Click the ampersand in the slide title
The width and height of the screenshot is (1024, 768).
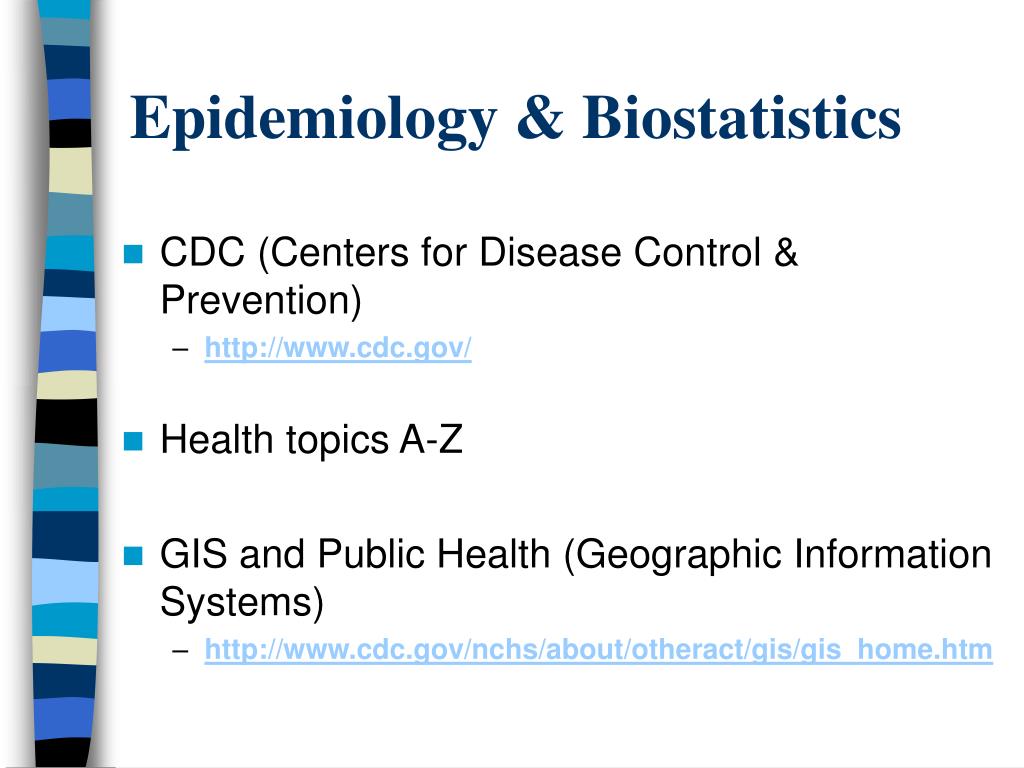540,118
